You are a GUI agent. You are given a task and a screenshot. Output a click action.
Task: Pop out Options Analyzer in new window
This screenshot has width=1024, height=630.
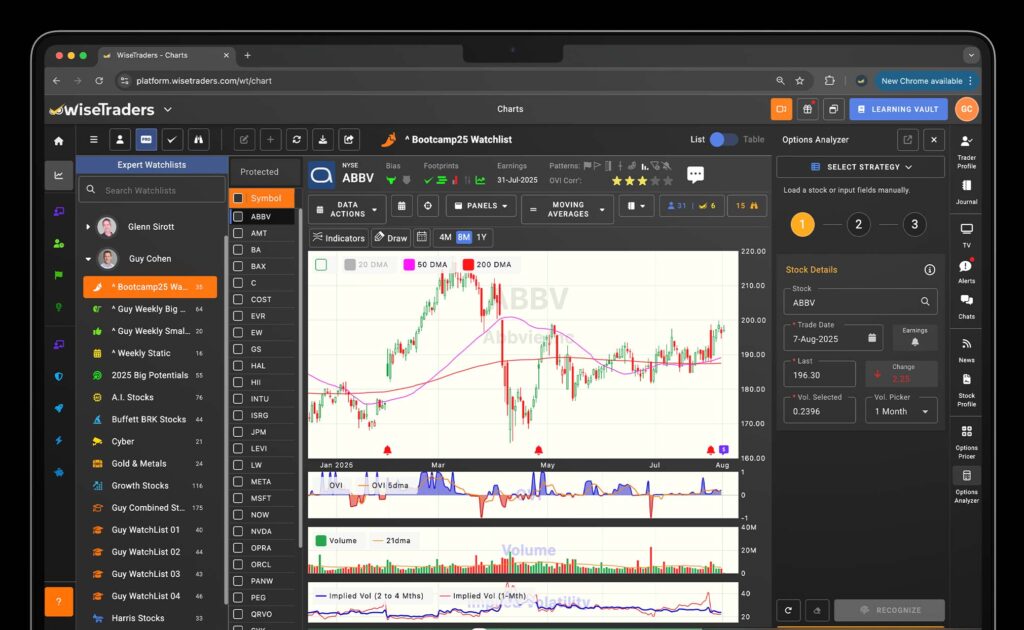coord(908,139)
